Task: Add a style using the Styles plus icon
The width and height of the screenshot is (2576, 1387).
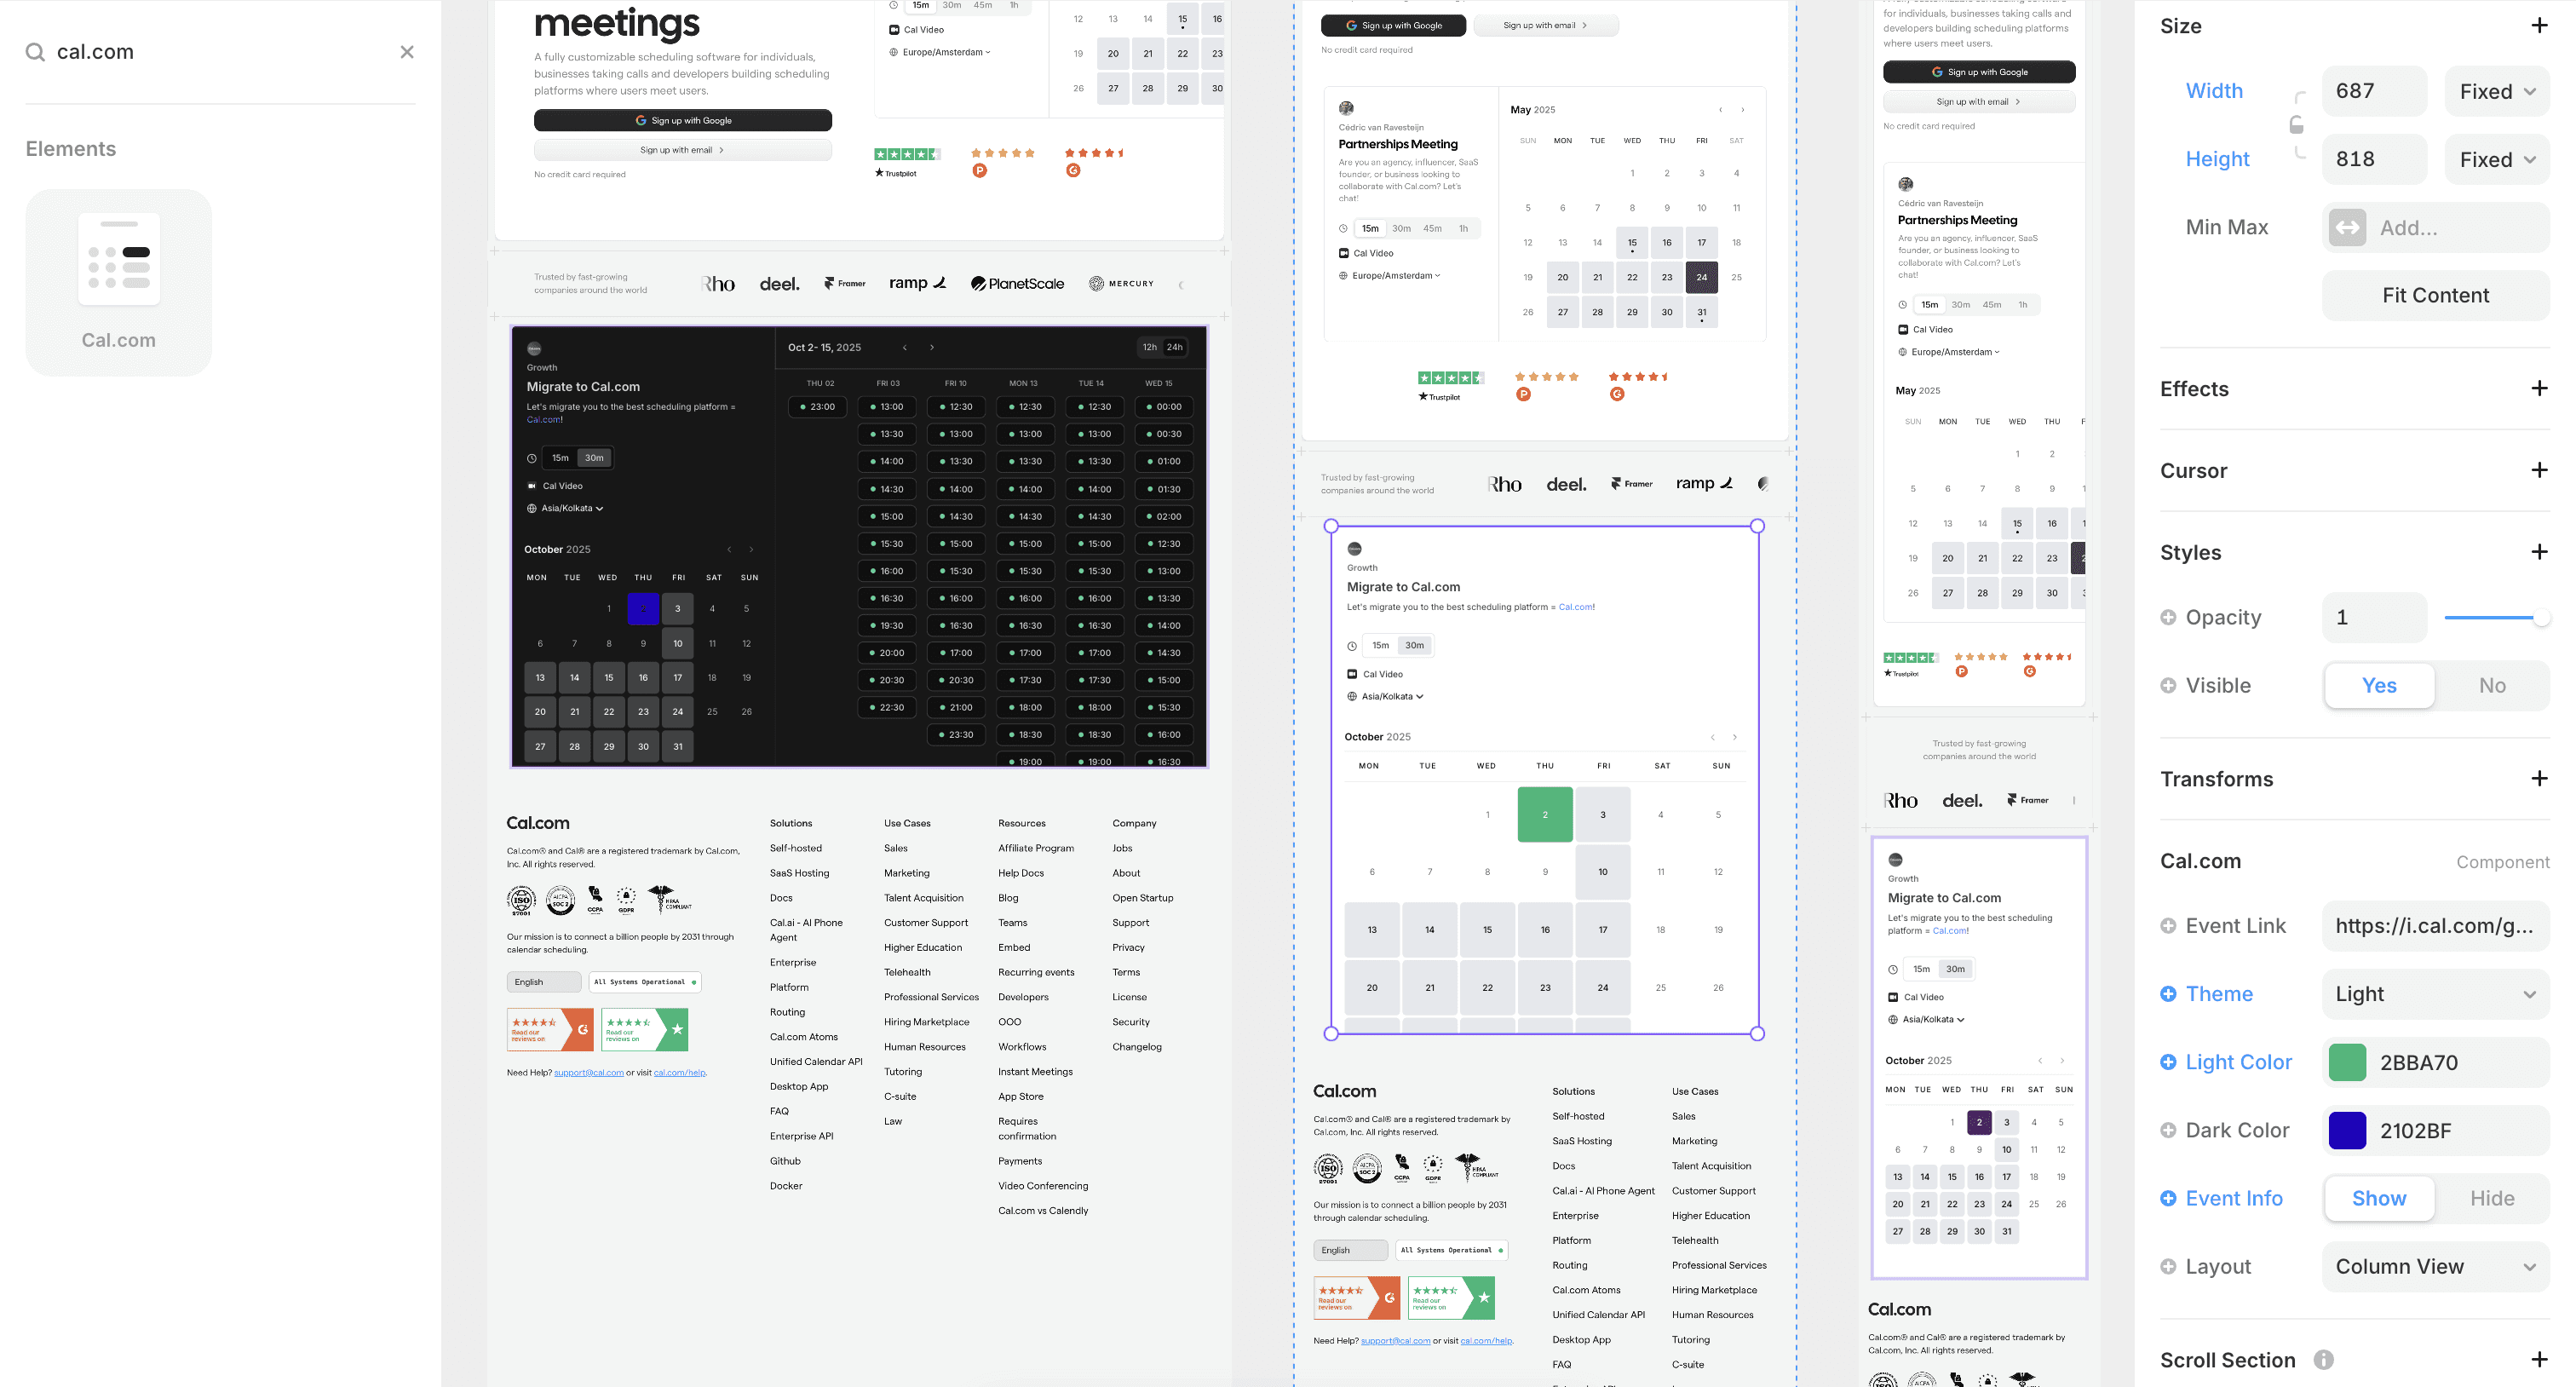Action: 2539,552
